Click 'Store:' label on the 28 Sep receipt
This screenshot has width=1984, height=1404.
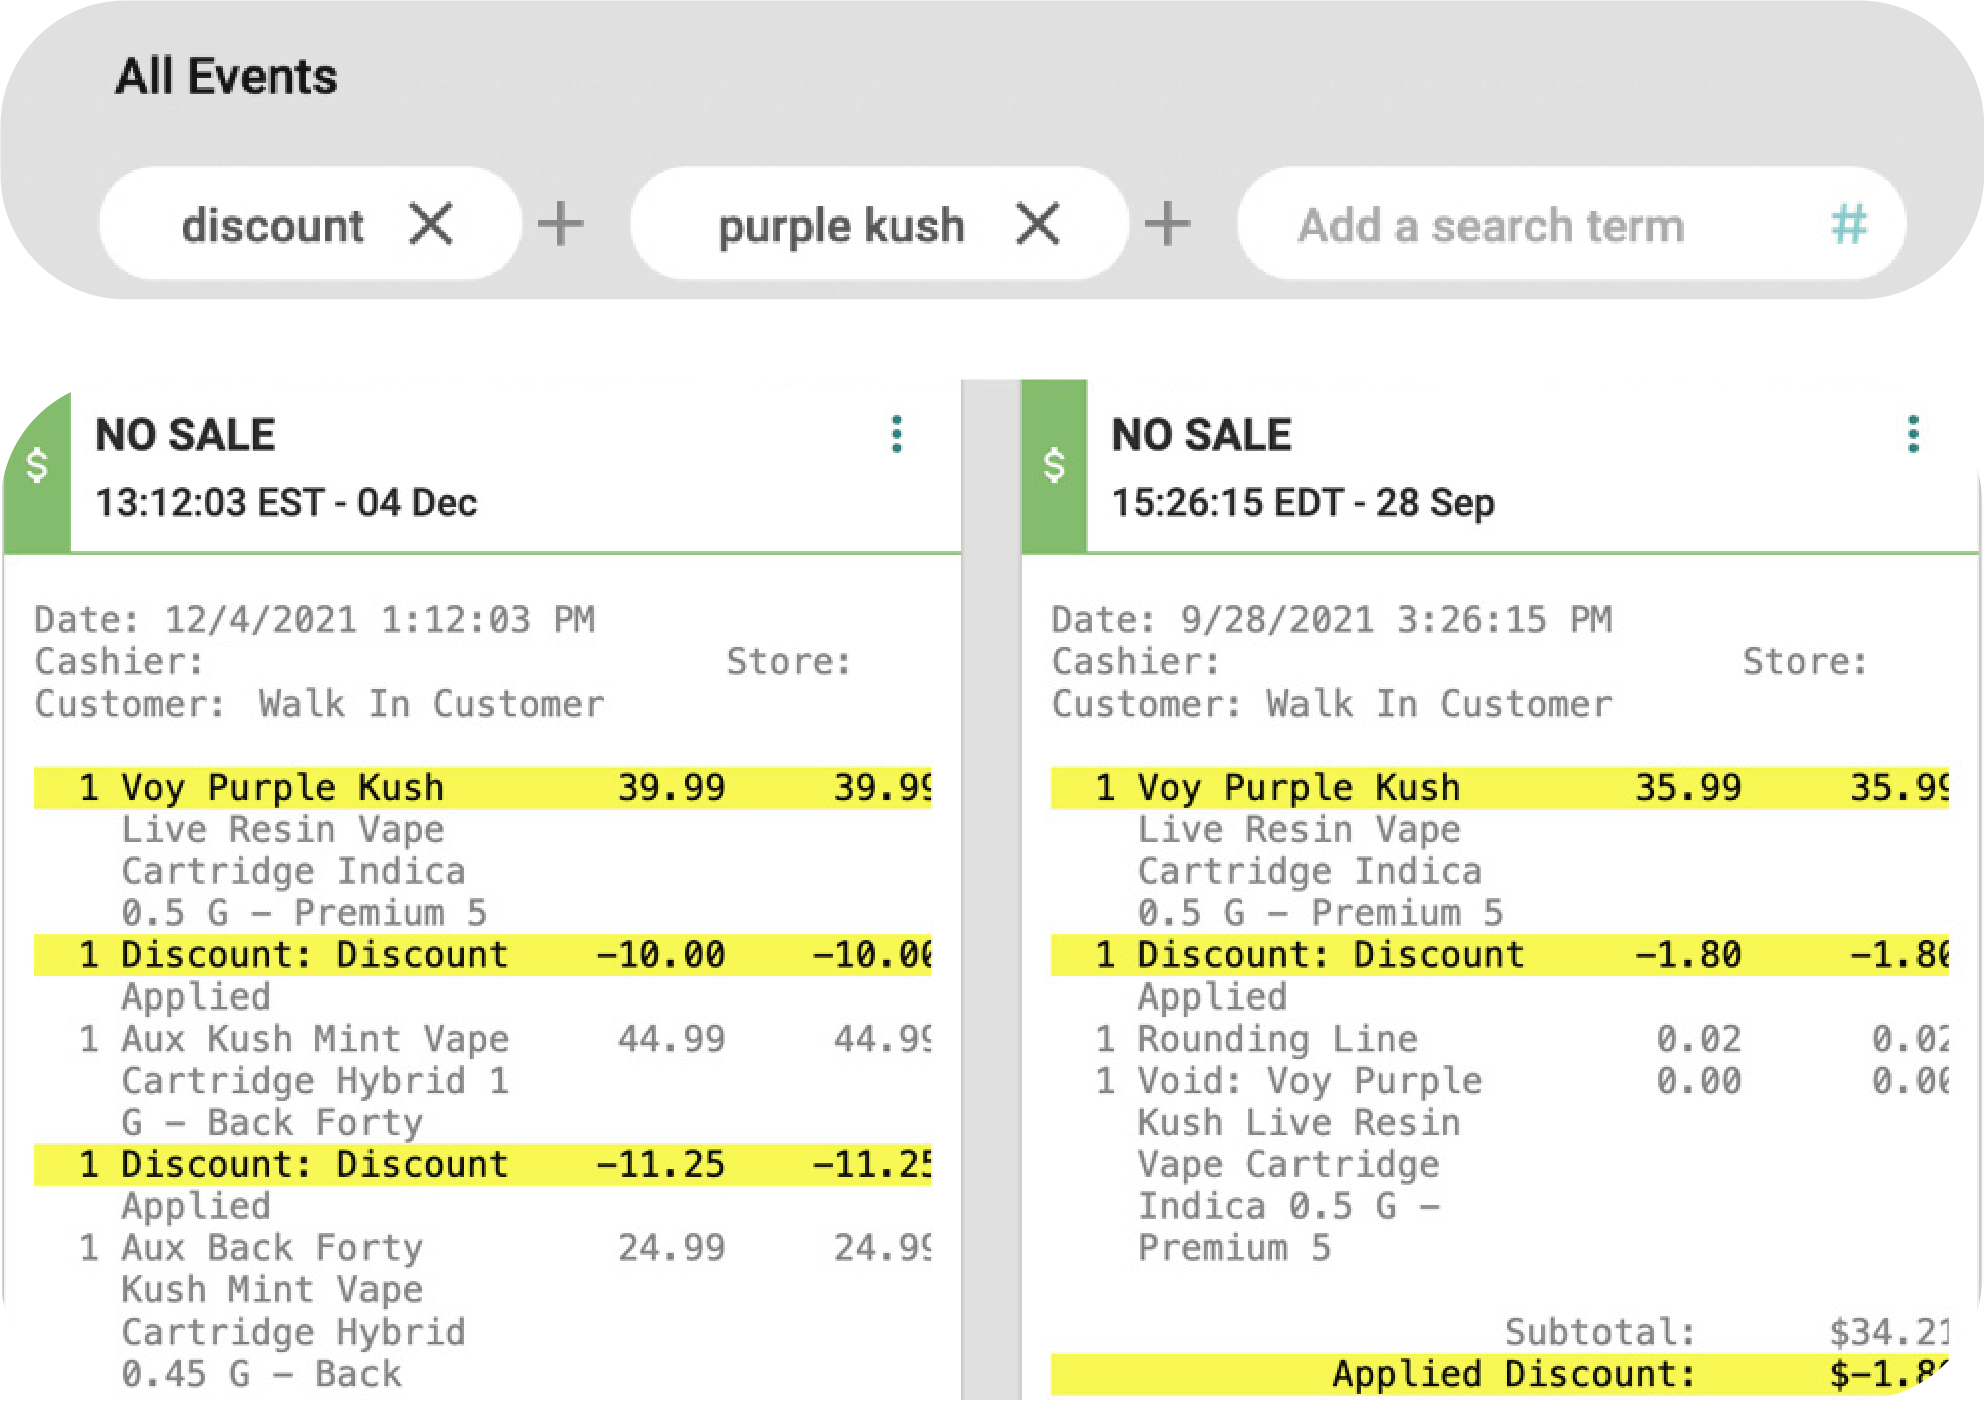click(x=1805, y=661)
